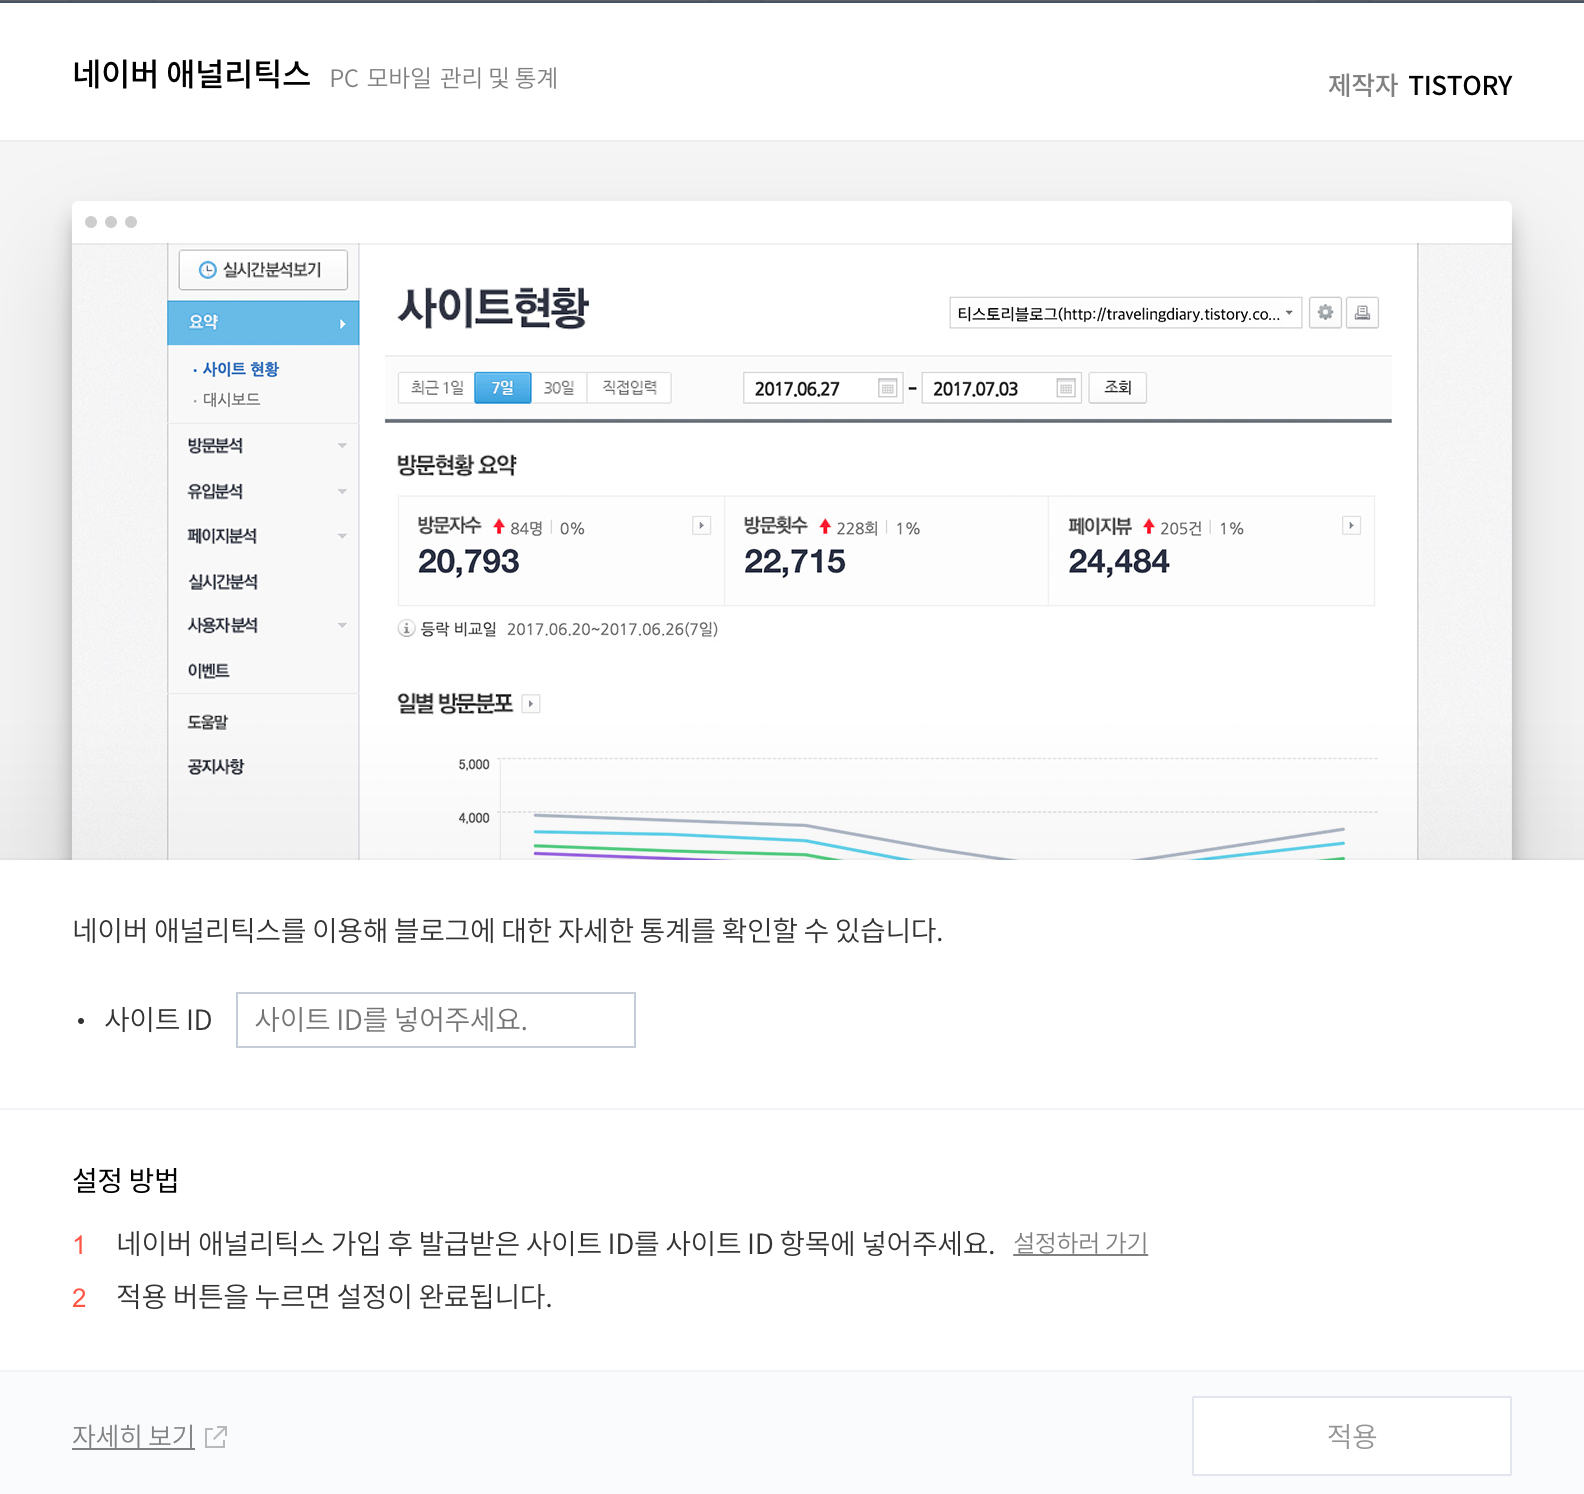This screenshot has width=1584, height=1494.
Task: Click the 방문현황 요약 heading
Action: coord(456,465)
